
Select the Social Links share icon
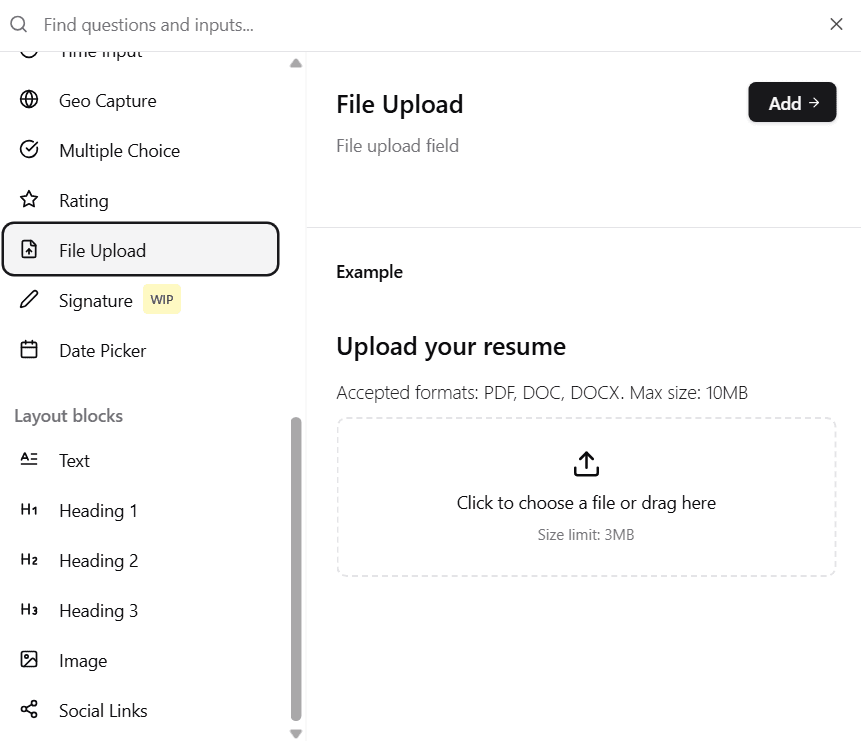28,710
